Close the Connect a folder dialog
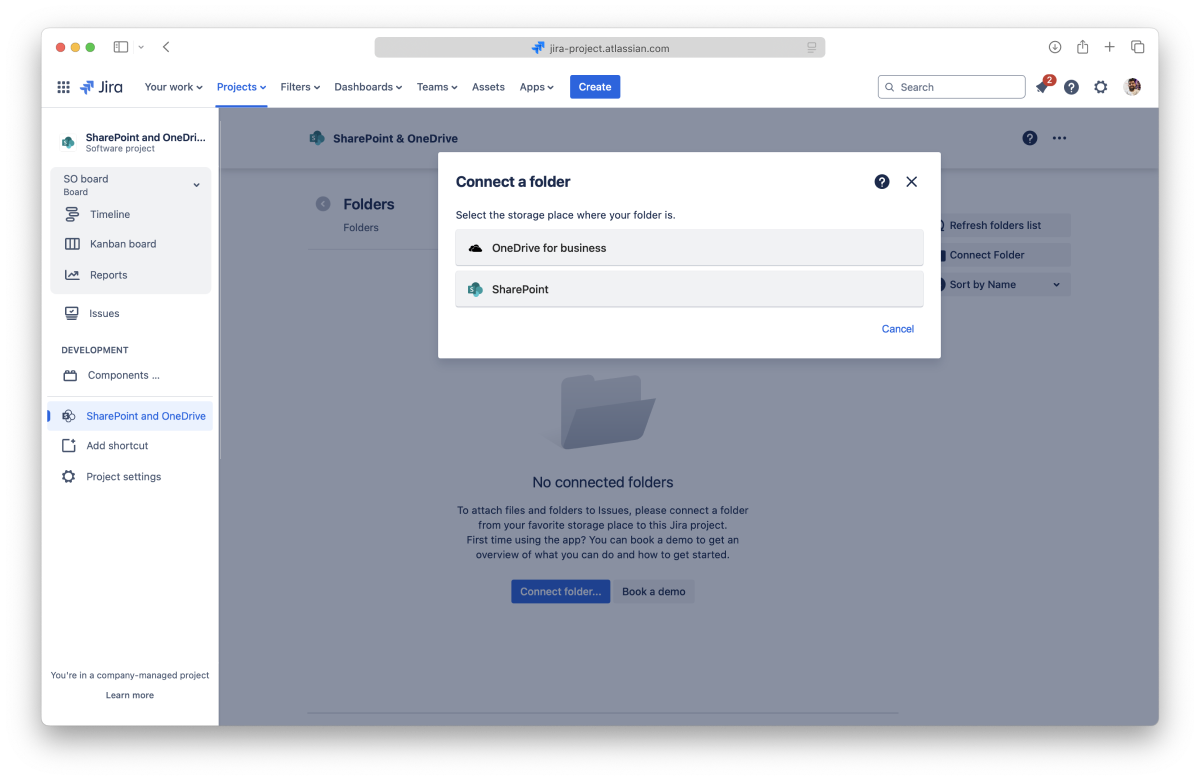Image resolution: width=1200 pixels, height=781 pixels. coord(911,182)
